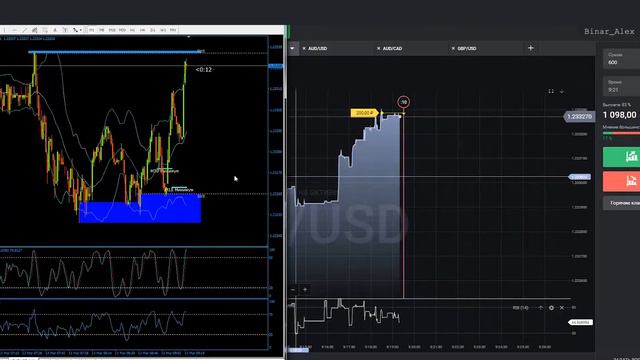The image size is (640, 360).
Task: Select the MN timeframe in MetaTrader toolbar
Action: pyautogui.click(x=173, y=30)
